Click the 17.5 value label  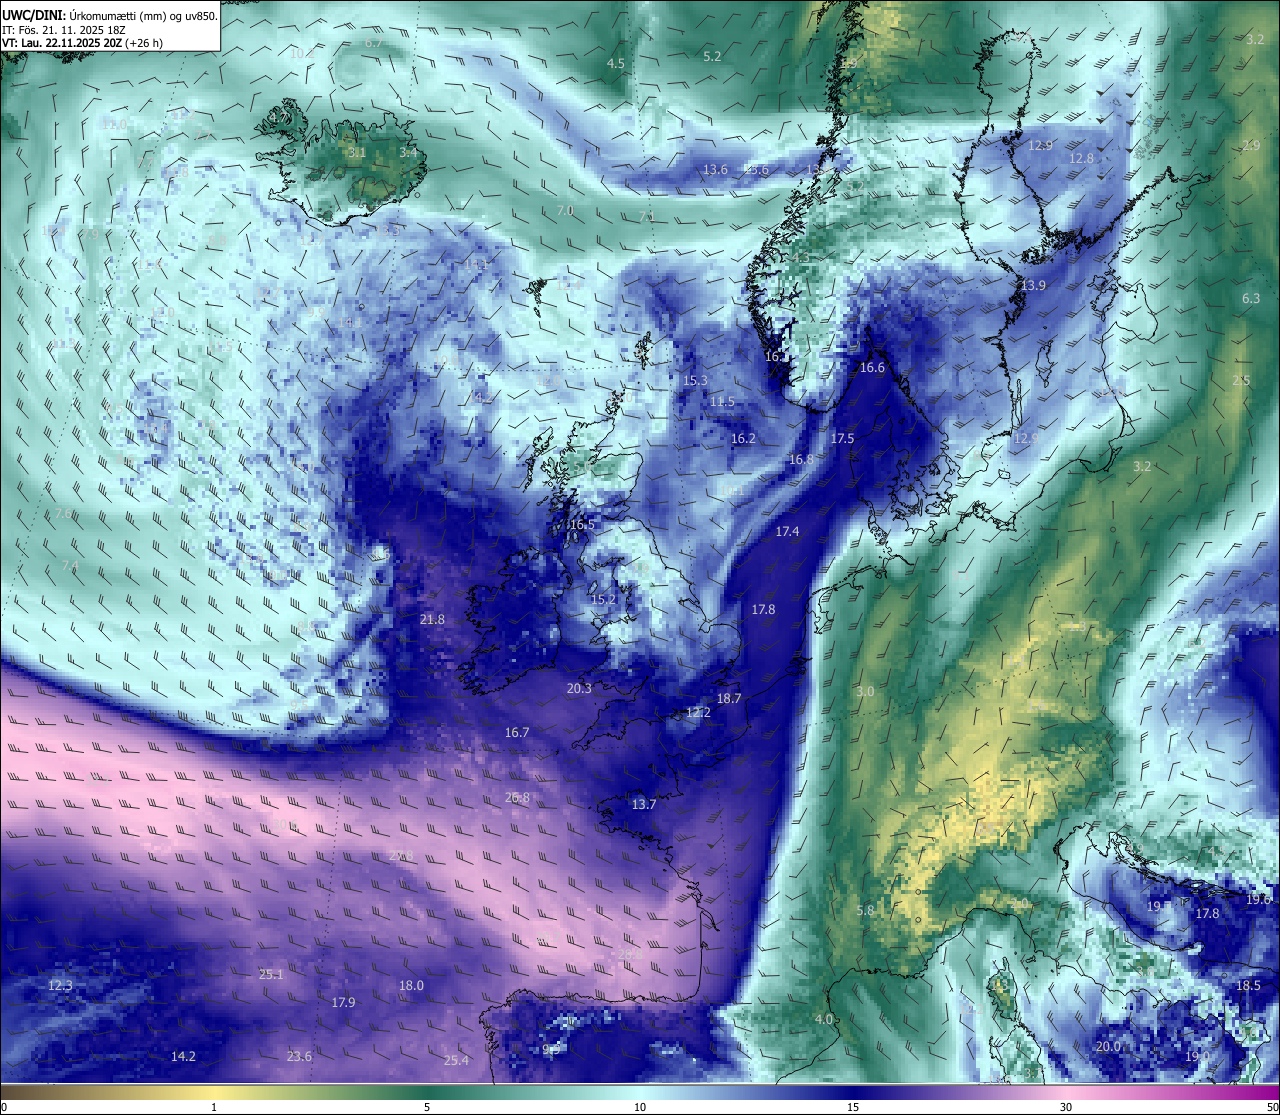pos(842,438)
